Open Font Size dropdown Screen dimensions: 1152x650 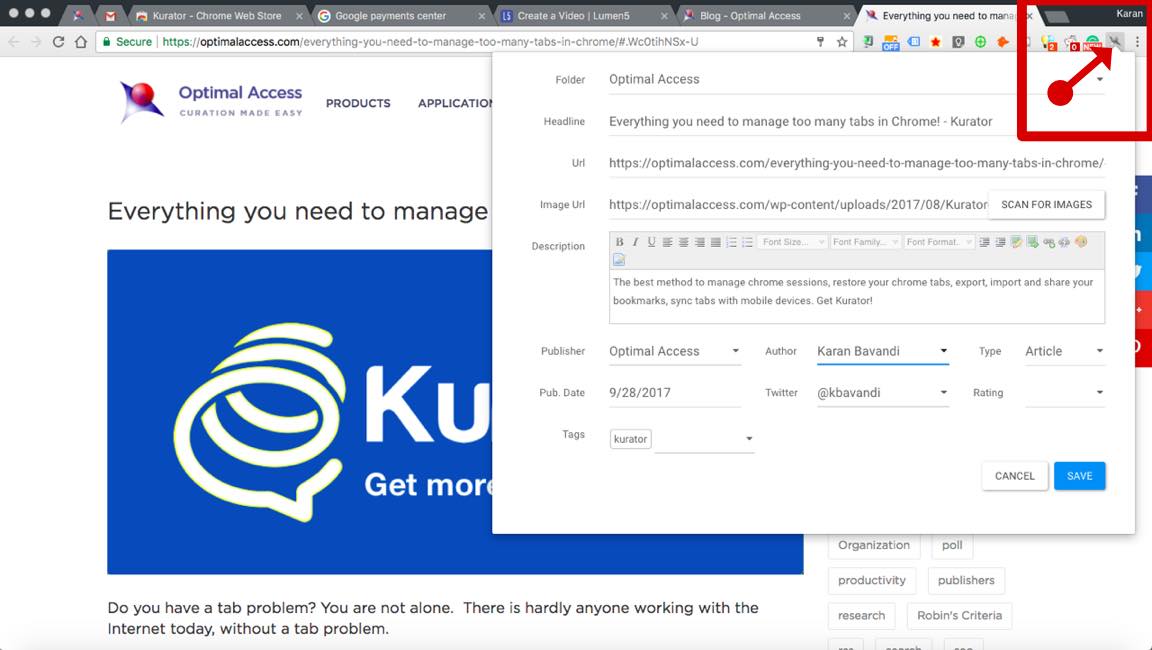click(791, 242)
